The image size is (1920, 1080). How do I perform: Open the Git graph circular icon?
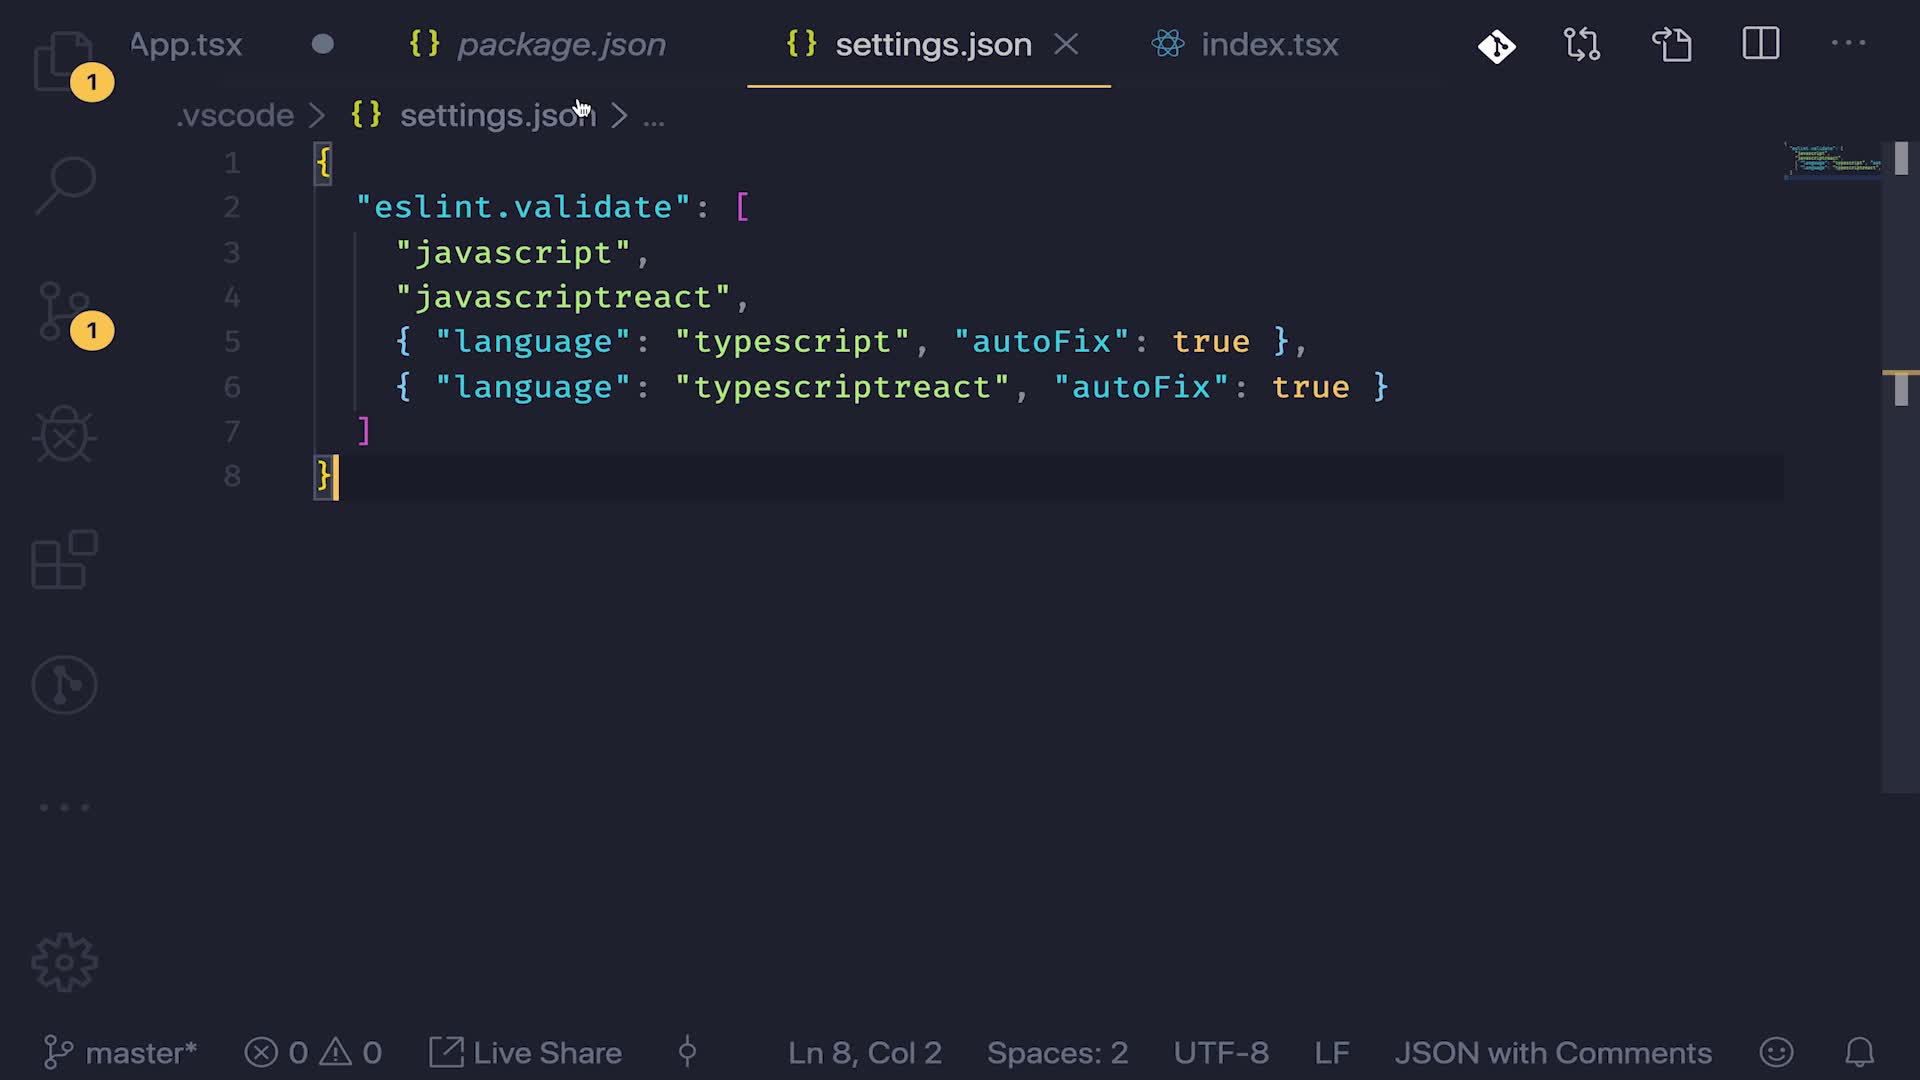[x=64, y=685]
